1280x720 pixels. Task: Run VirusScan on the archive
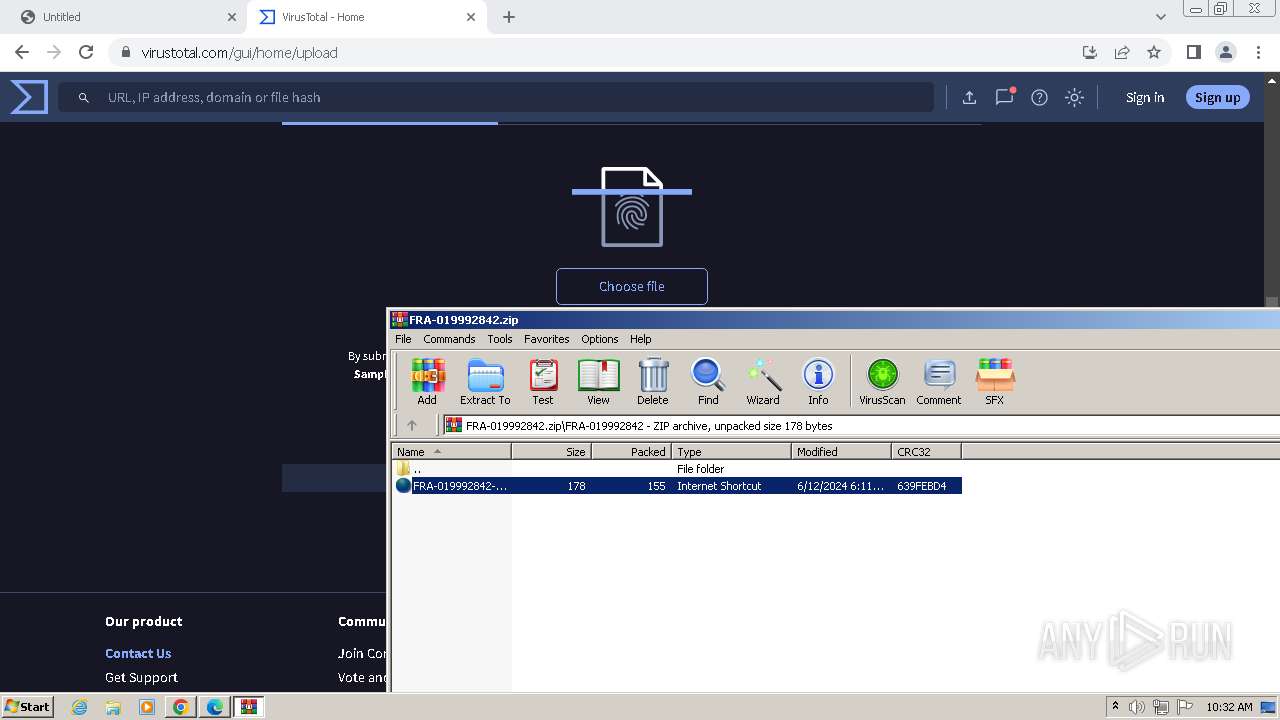882,382
